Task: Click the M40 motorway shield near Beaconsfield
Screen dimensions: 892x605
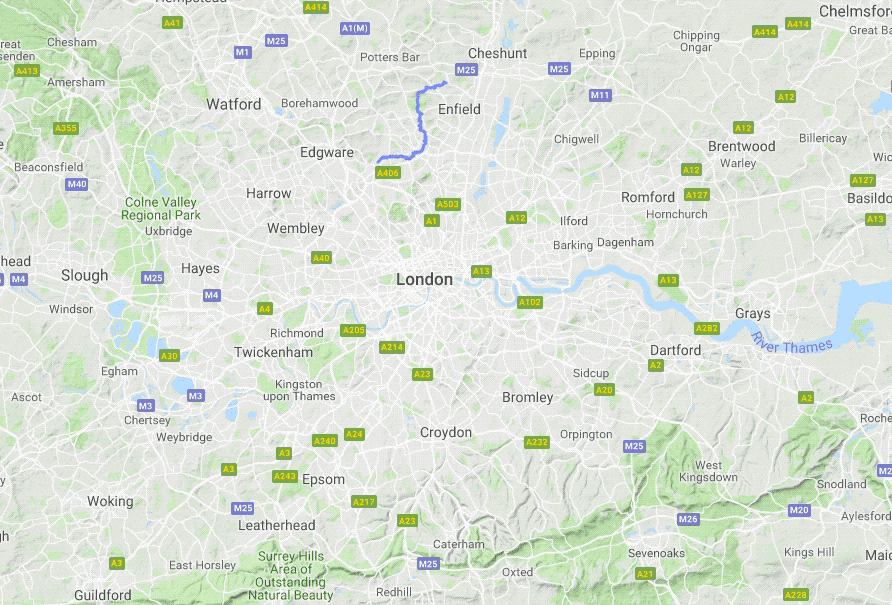Action: 77,184
